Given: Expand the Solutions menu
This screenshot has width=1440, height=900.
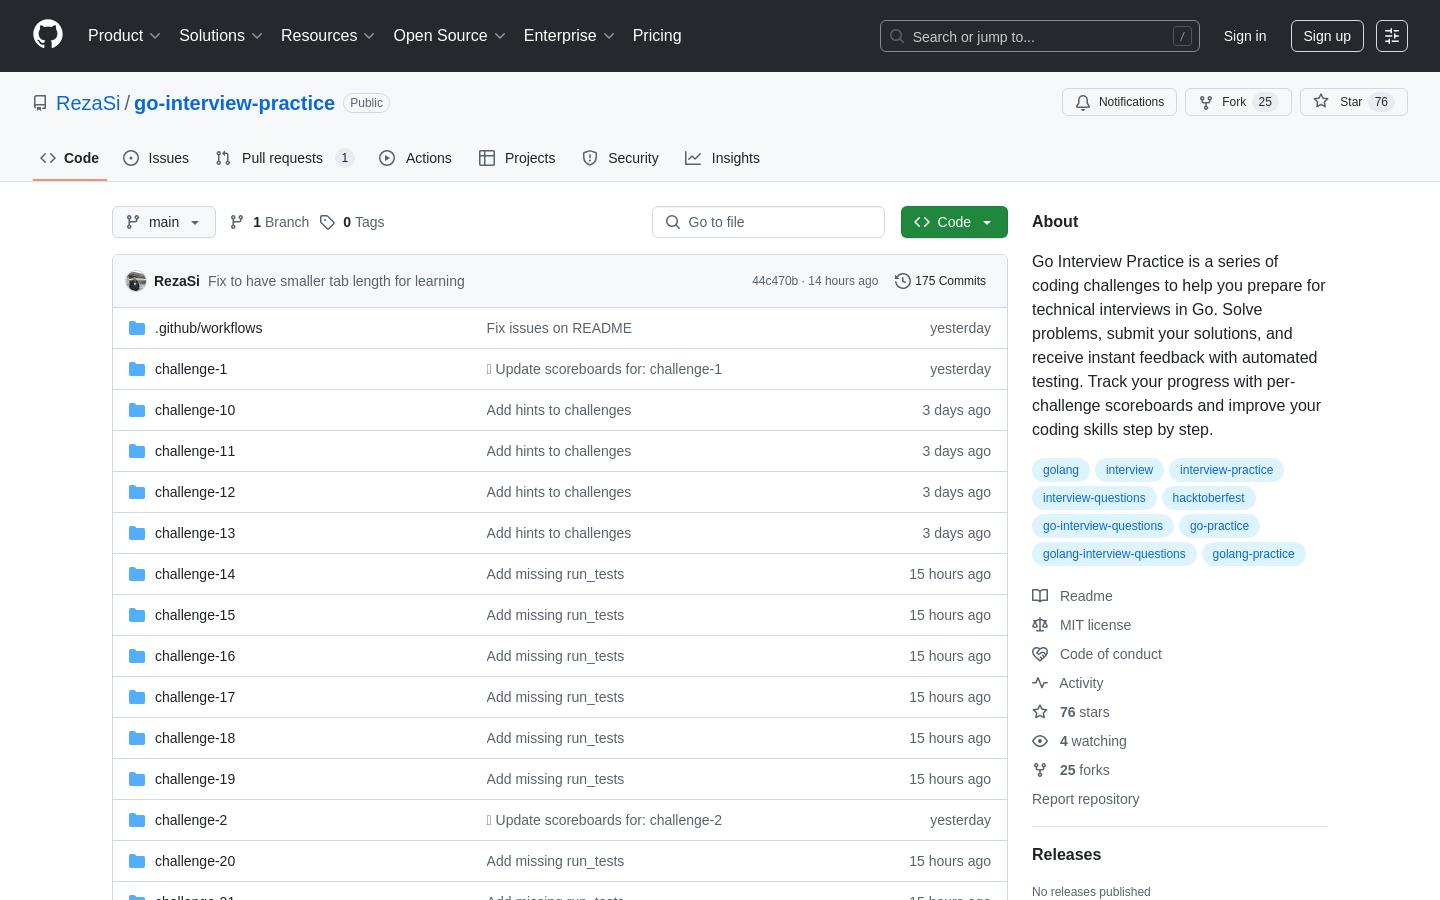Looking at the screenshot, I should [221, 36].
